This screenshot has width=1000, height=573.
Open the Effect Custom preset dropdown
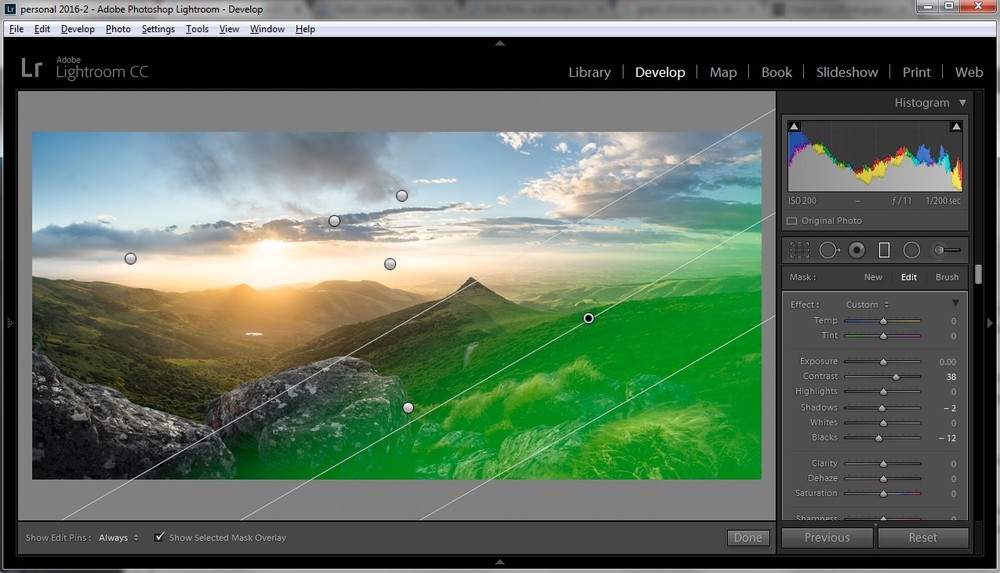coord(867,304)
